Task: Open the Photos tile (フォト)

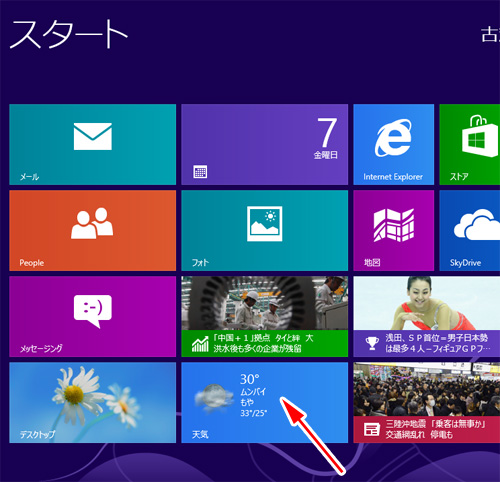Action: (265, 230)
